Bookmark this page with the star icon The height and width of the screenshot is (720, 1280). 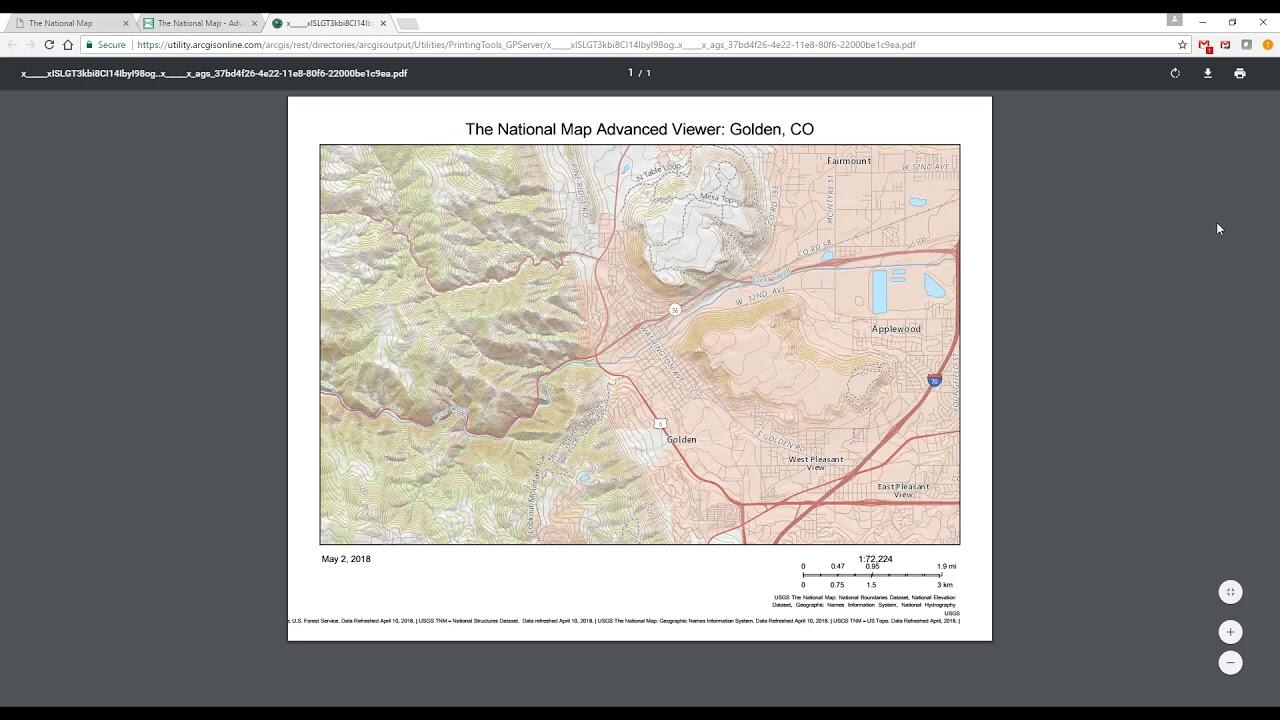click(1182, 45)
